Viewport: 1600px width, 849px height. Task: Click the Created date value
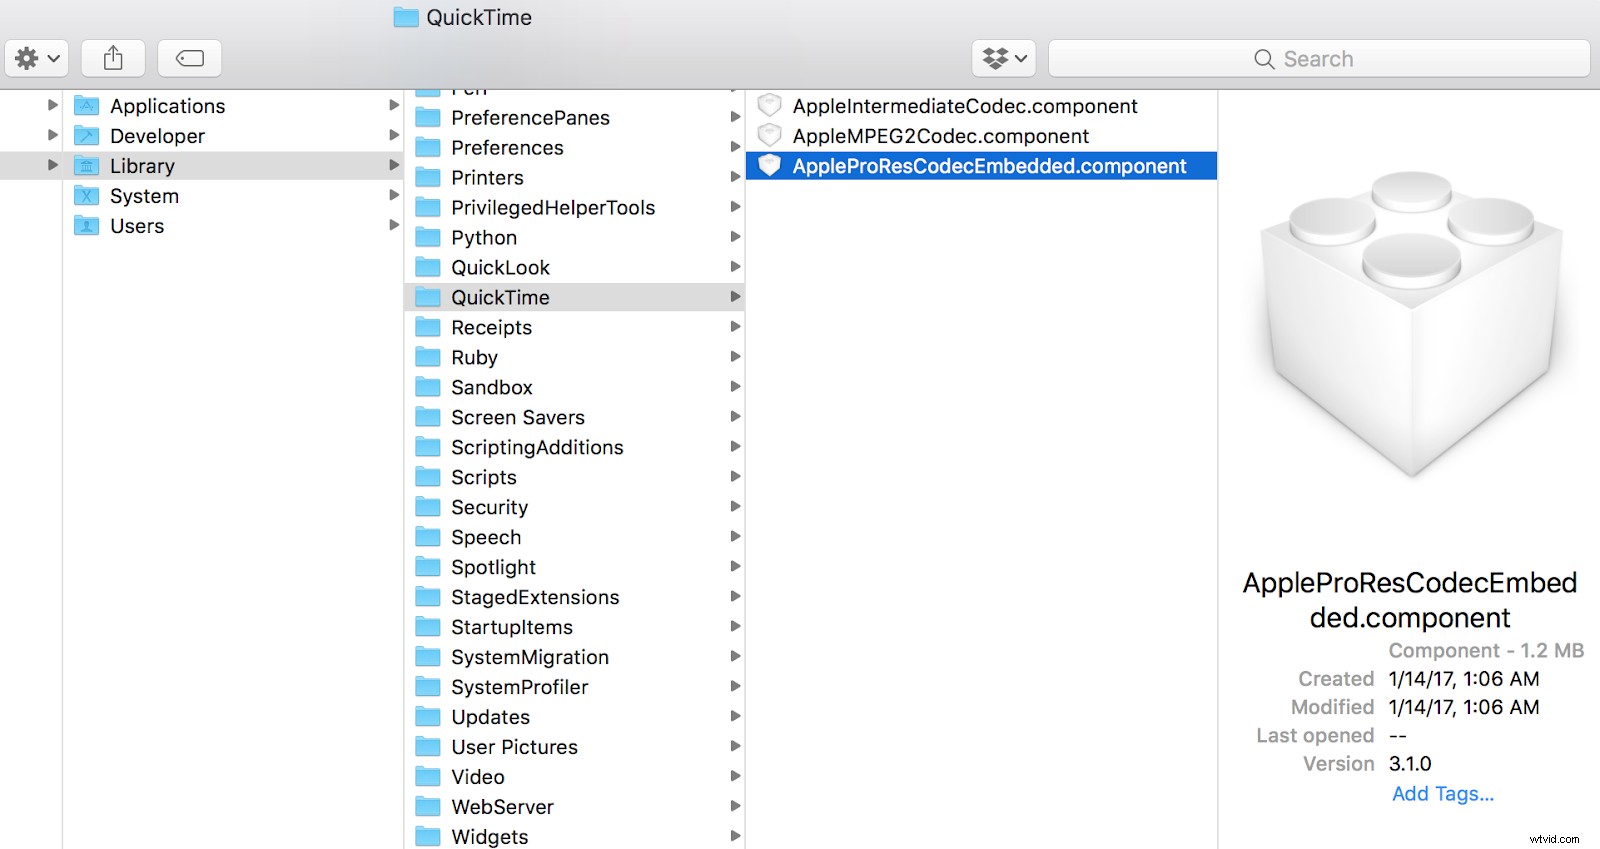1464,679
